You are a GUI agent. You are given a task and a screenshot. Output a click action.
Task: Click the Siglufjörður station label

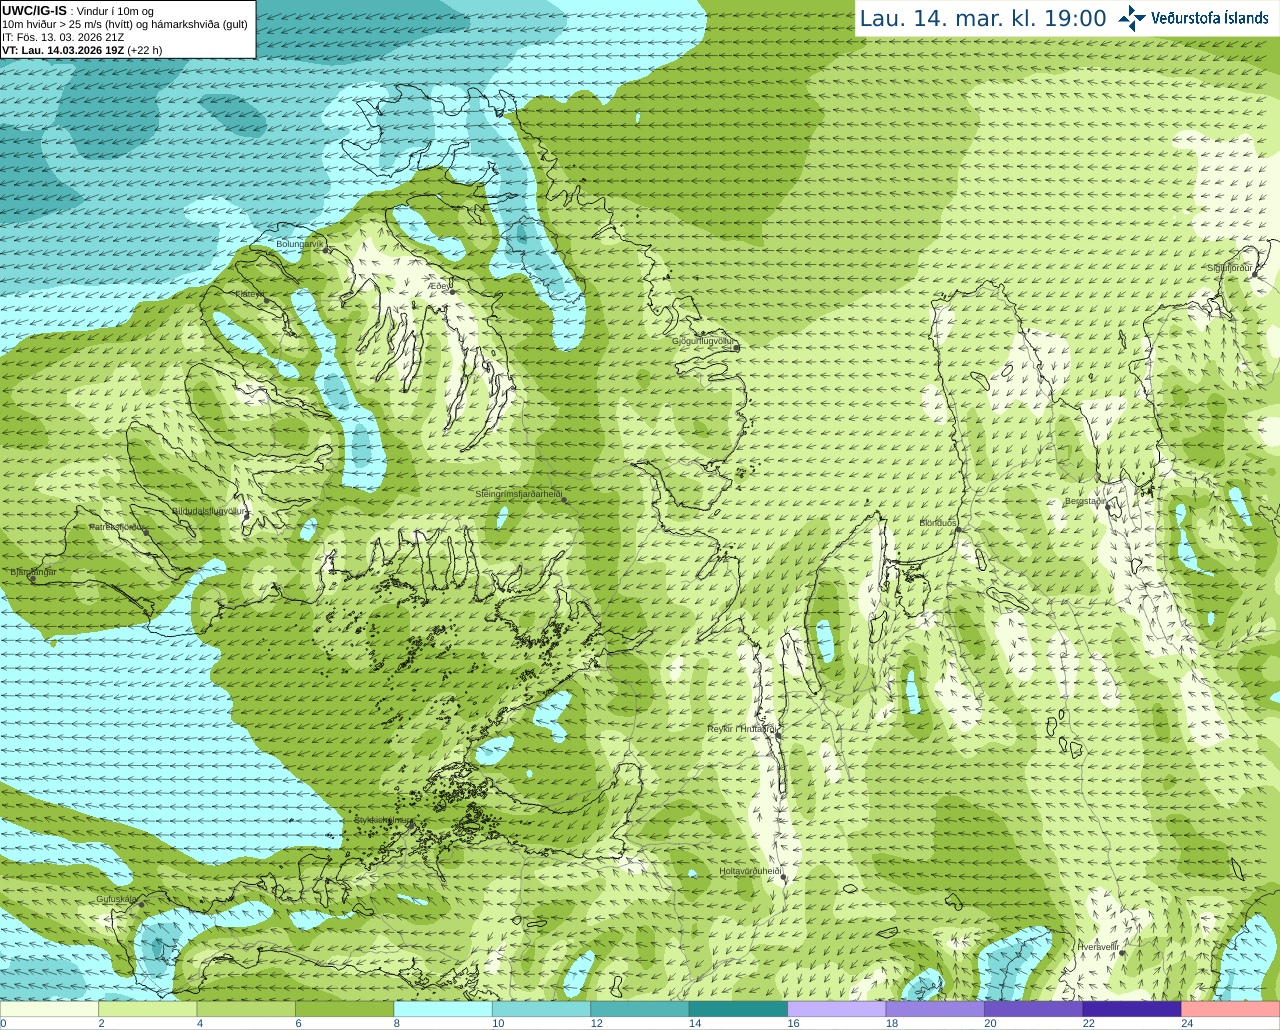1230,268
